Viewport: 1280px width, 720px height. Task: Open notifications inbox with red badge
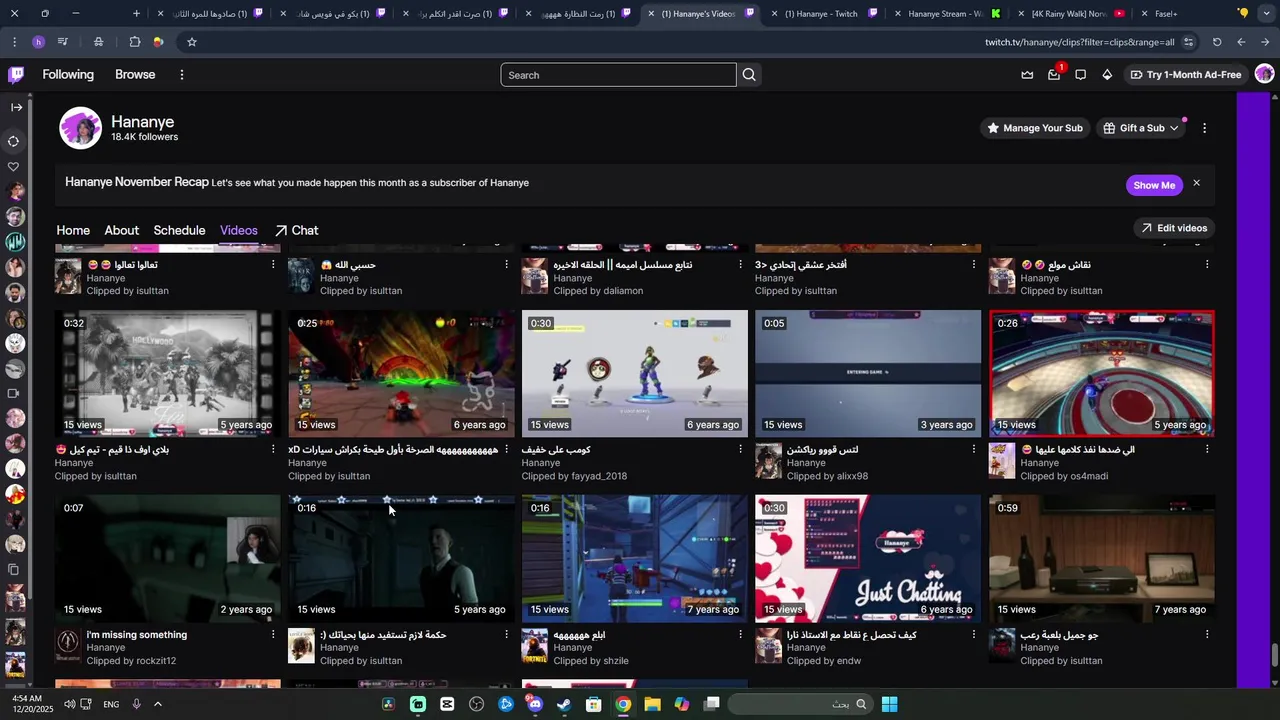[1054, 75]
